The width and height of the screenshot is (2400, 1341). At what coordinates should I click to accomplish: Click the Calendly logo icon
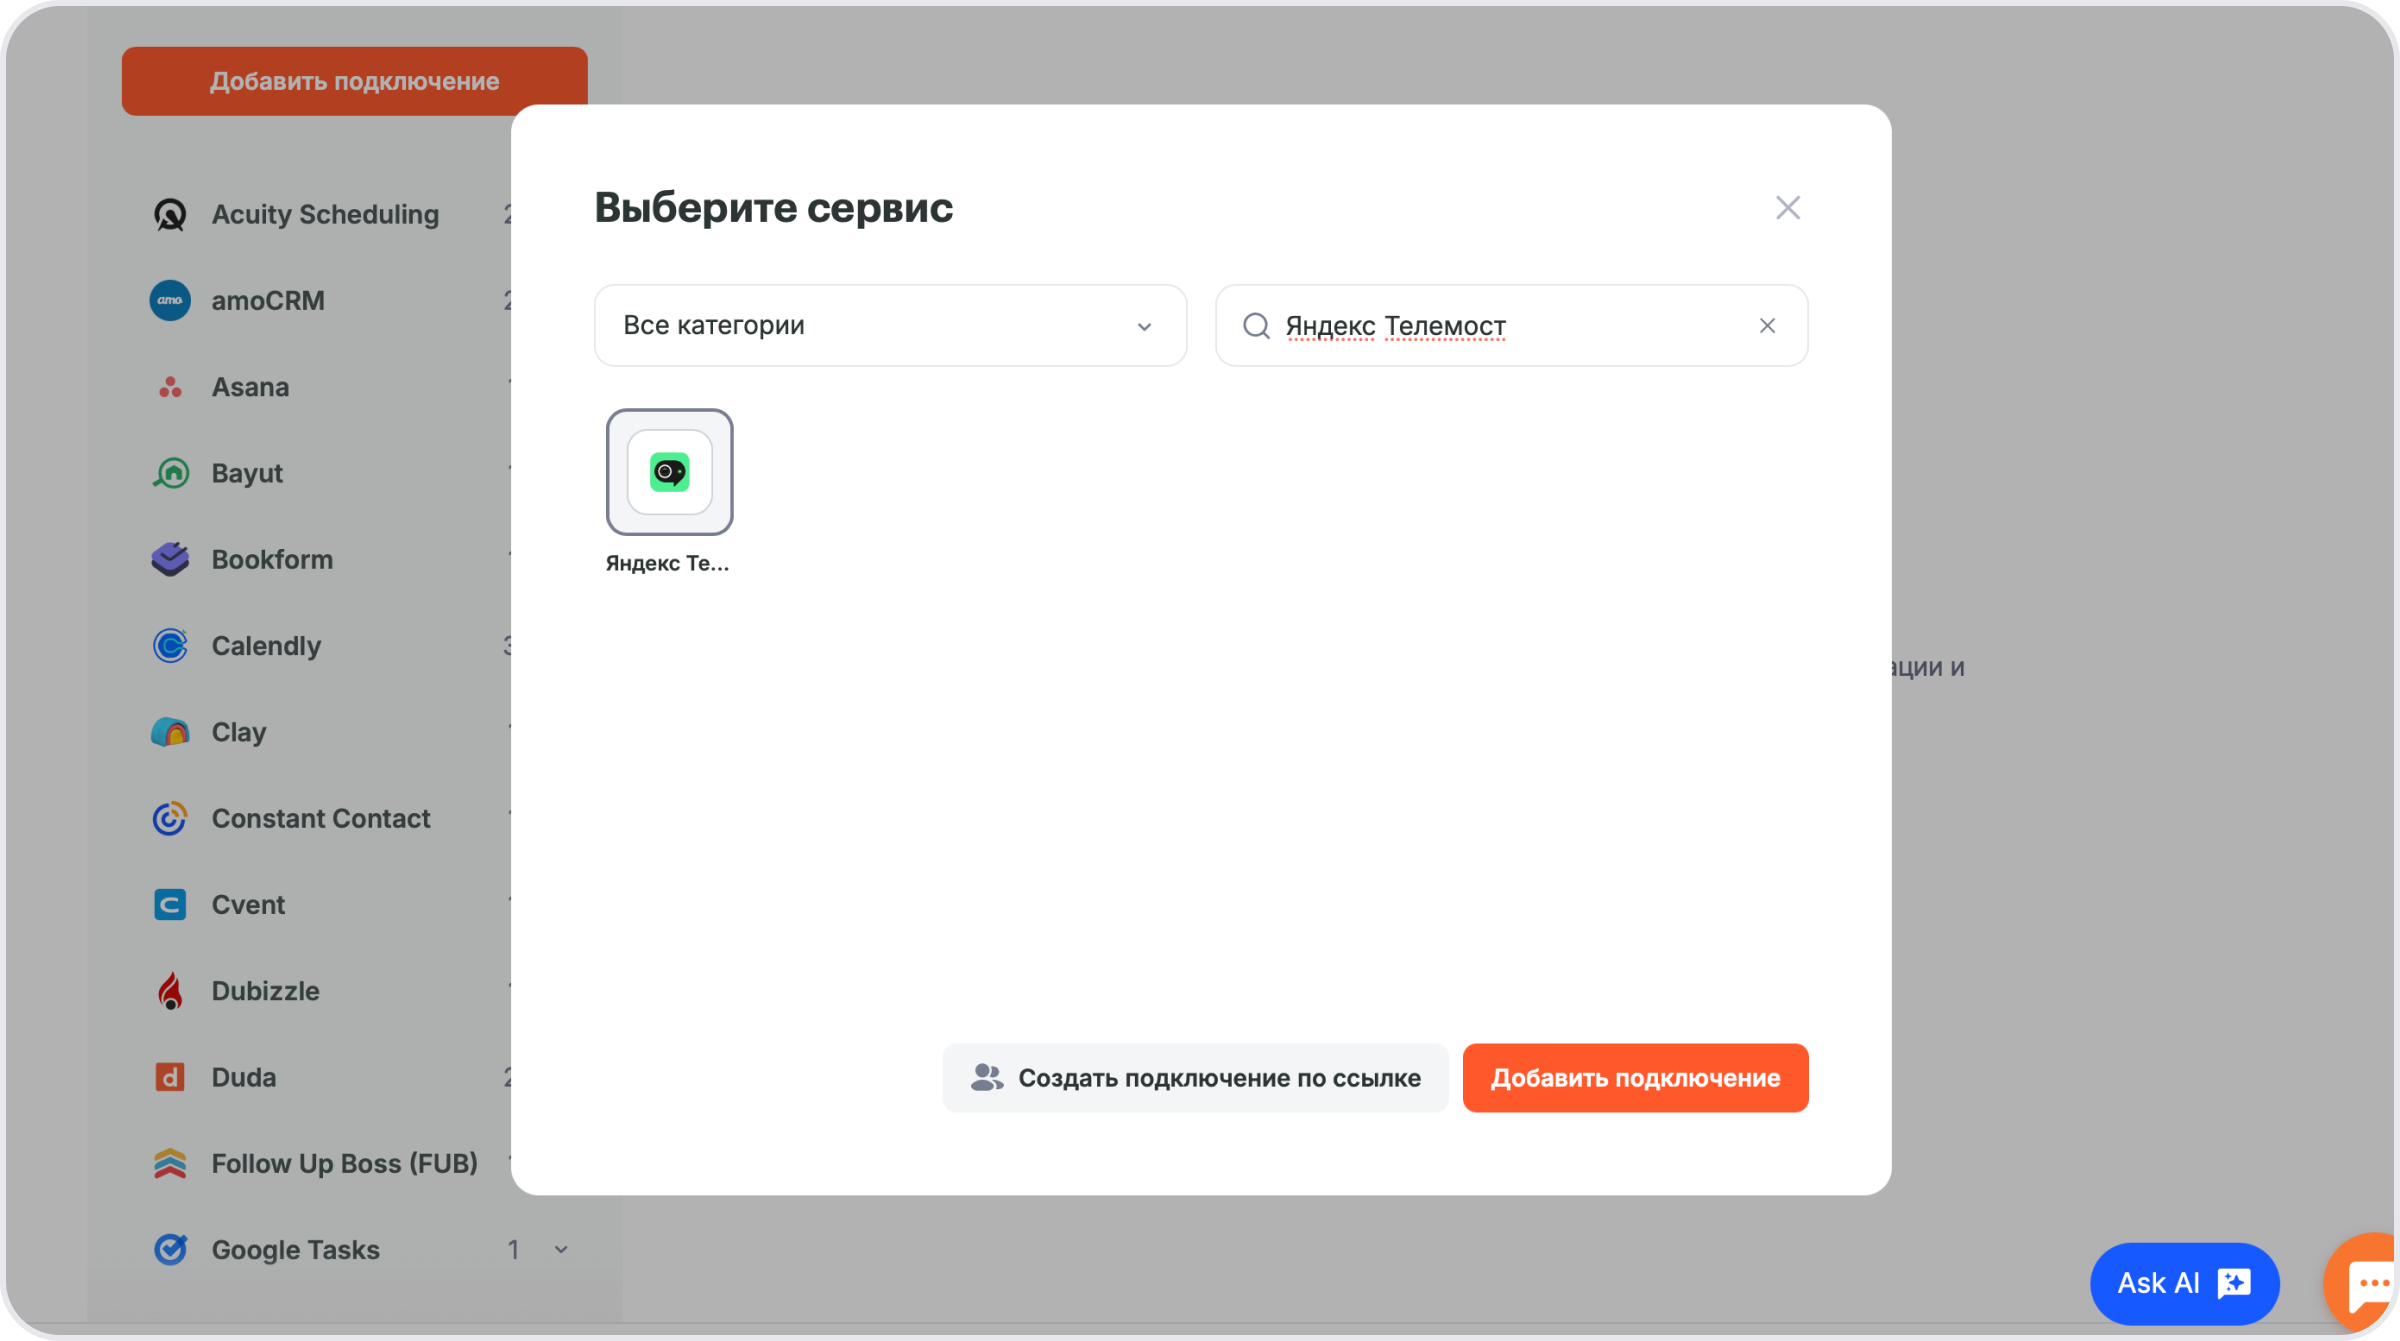point(170,646)
